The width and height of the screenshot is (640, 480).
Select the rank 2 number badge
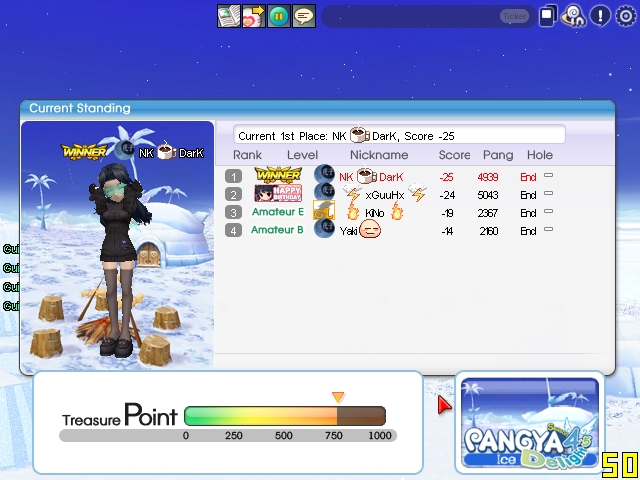point(233,195)
